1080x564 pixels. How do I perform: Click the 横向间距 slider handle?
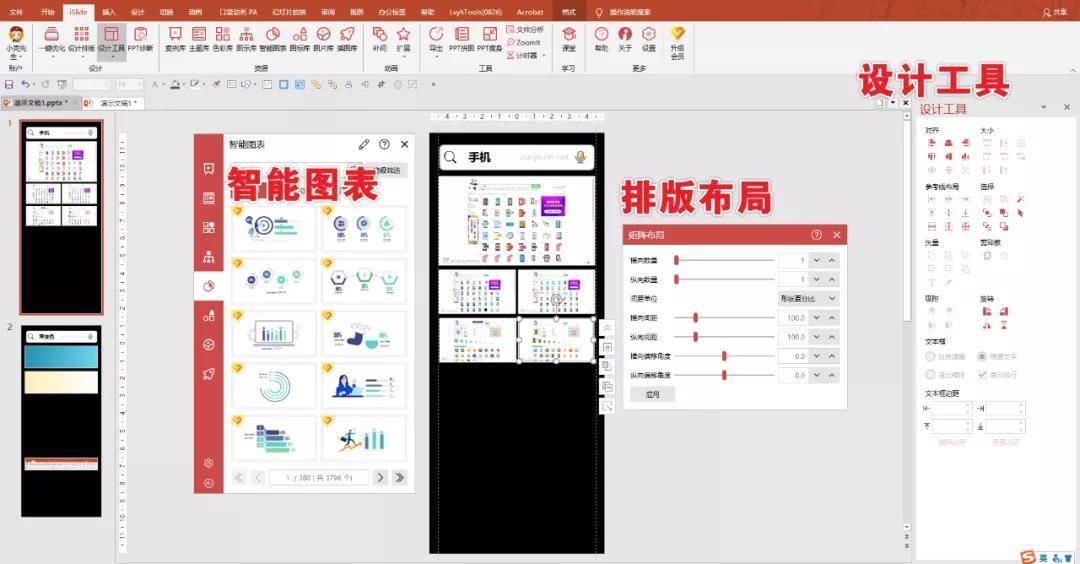(695, 318)
